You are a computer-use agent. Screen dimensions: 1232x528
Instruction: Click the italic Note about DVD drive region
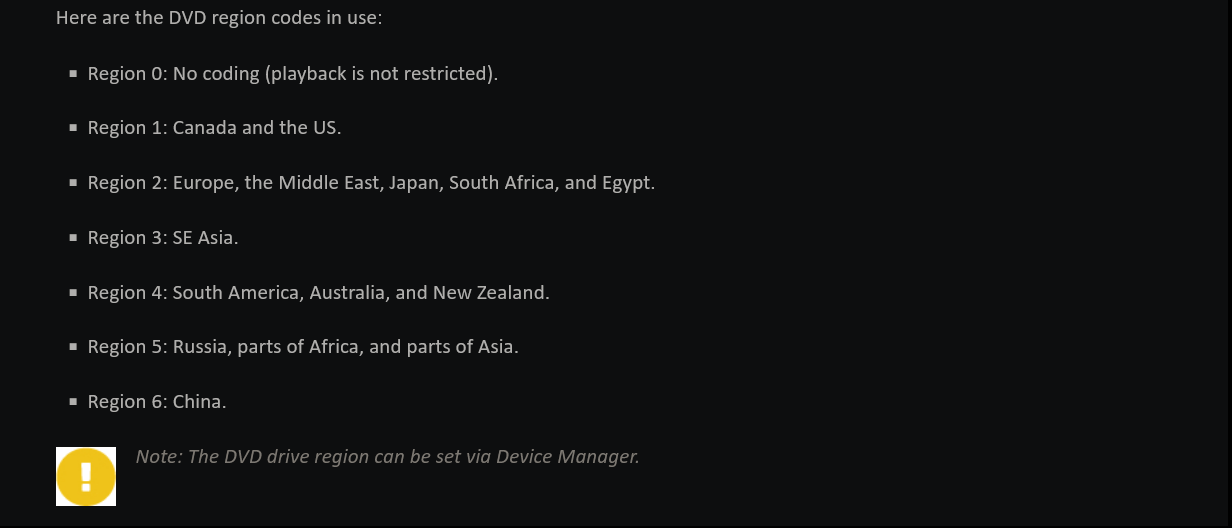point(388,457)
